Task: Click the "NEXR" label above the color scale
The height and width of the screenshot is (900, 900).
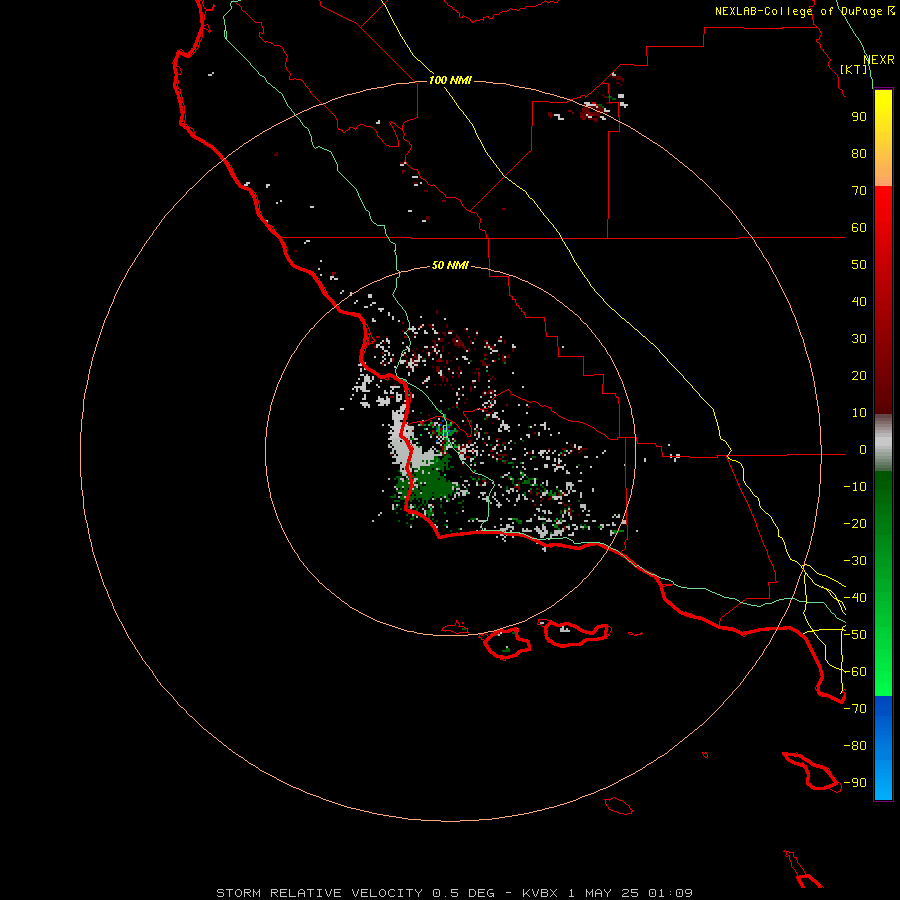Action: tap(879, 60)
